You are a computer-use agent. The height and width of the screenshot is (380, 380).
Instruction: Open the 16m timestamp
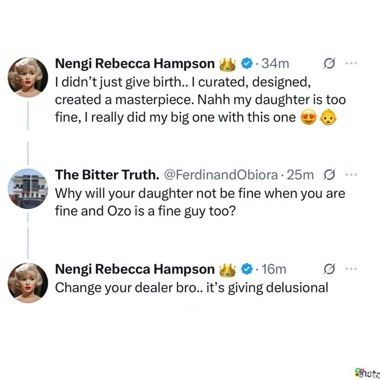tap(274, 269)
